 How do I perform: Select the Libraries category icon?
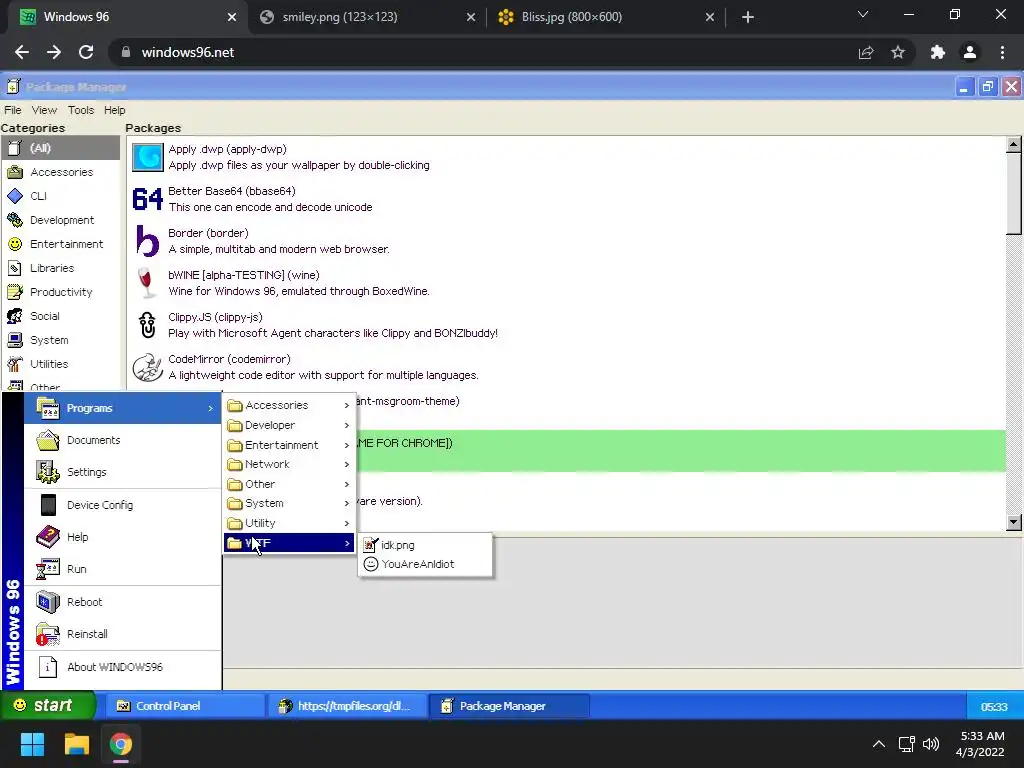click(x=15, y=268)
